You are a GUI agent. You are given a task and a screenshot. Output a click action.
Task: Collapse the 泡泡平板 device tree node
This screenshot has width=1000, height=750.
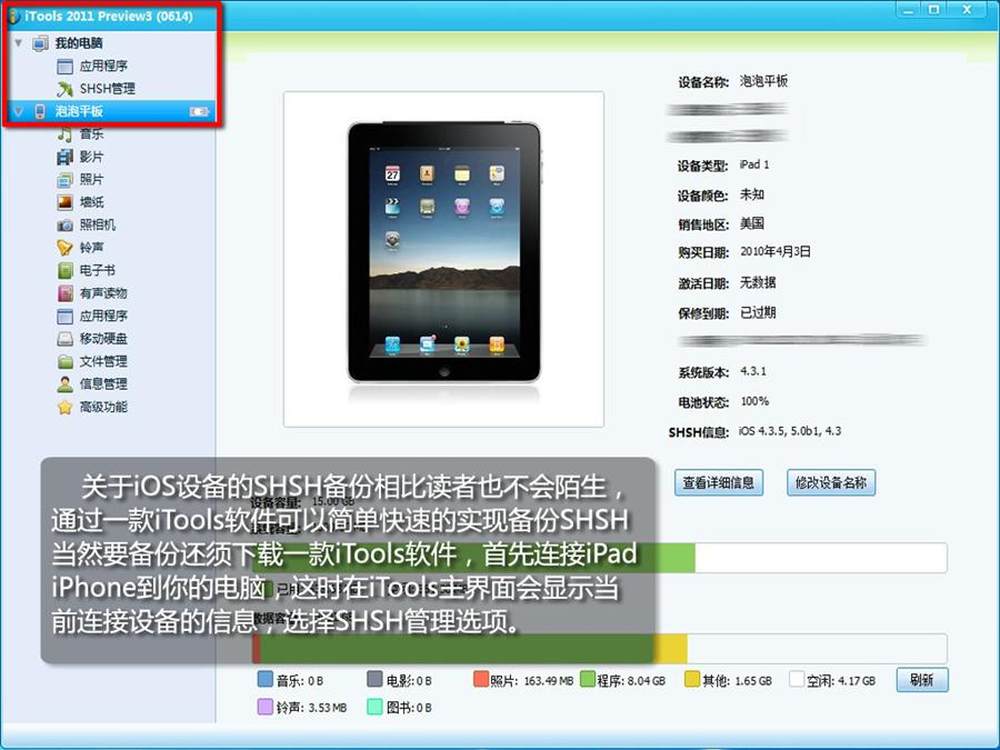coord(18,112)
